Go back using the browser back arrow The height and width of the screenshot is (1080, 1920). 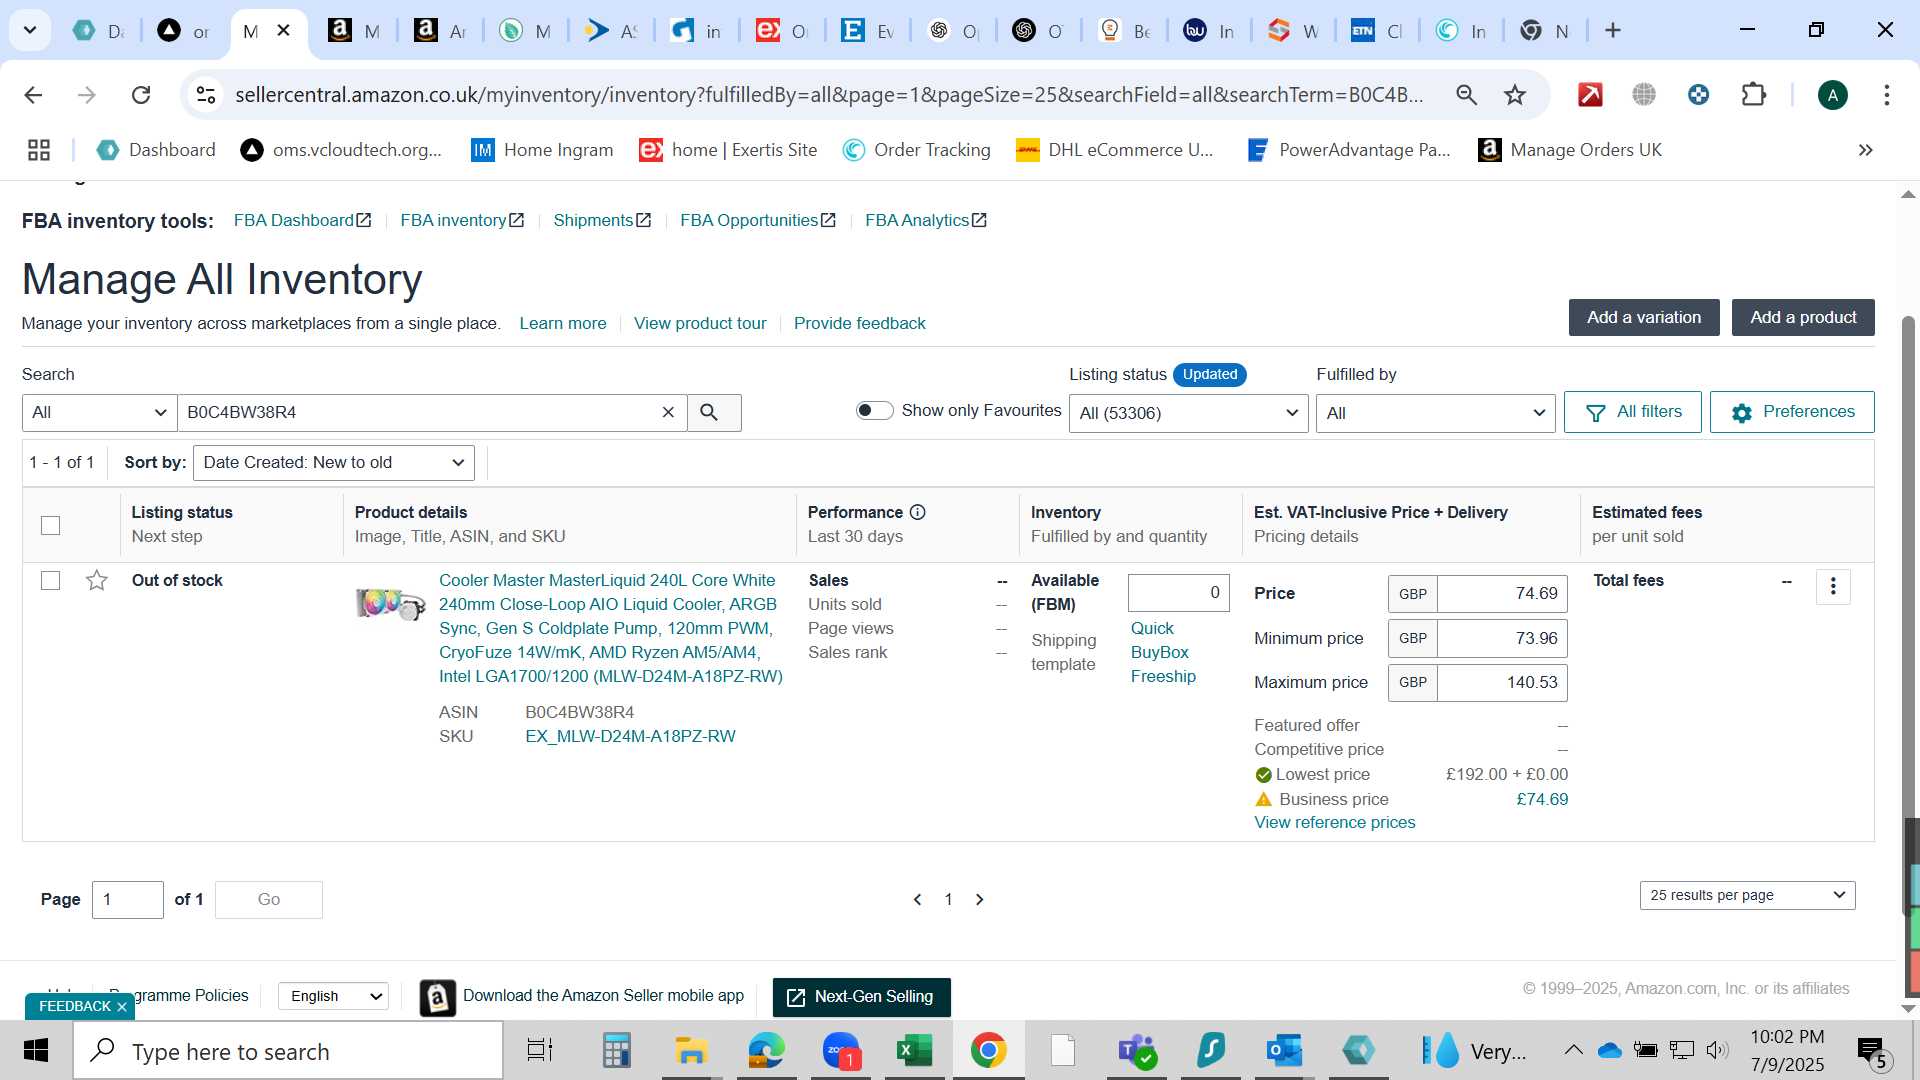click(x=33, y=95)
